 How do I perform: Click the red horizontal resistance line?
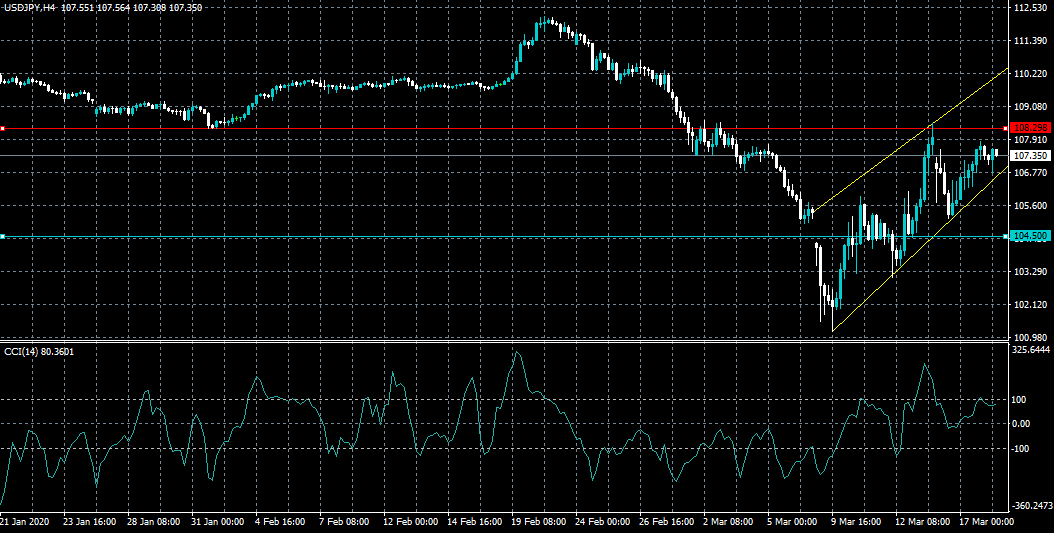[504, 128]
